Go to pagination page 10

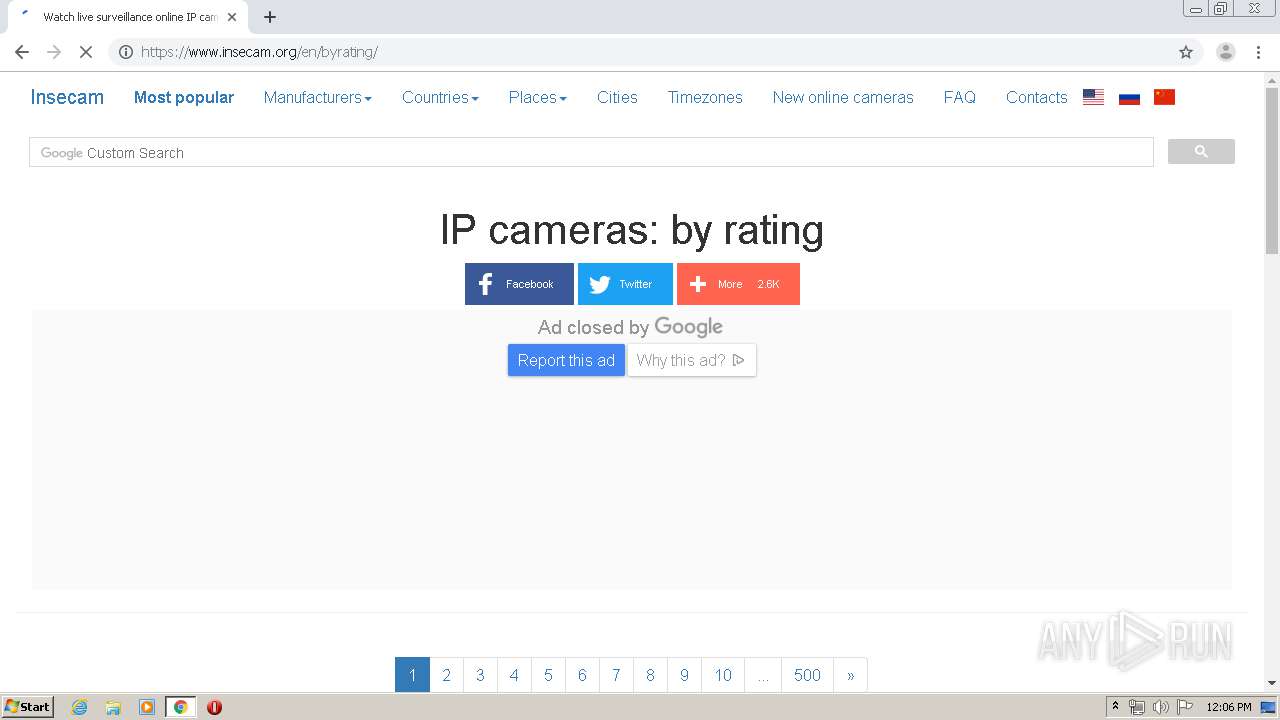723,675
